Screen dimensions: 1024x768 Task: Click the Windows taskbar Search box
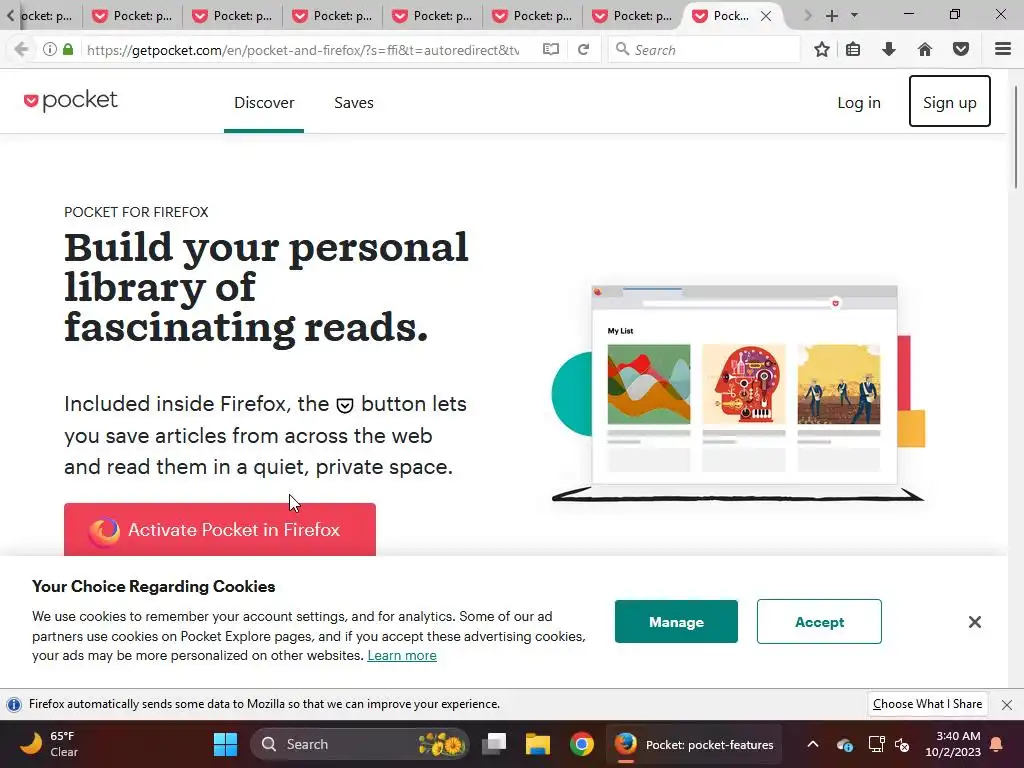(x=359, y=744)
